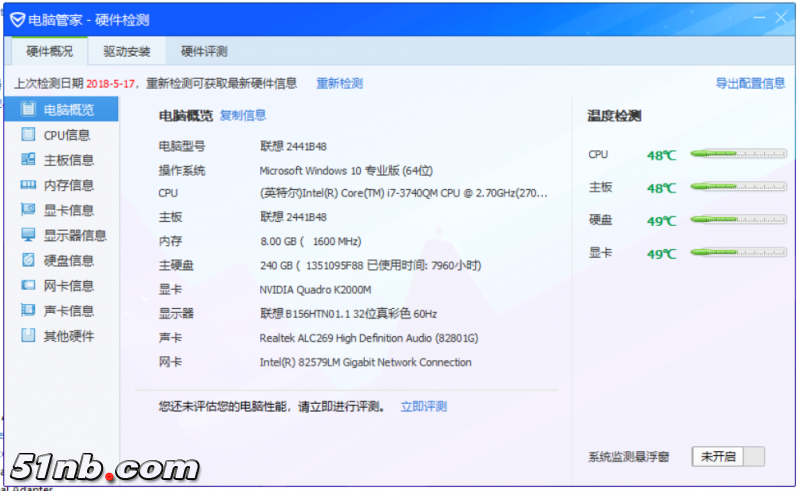Click the 温度检测 heading

tap(614, 116)
